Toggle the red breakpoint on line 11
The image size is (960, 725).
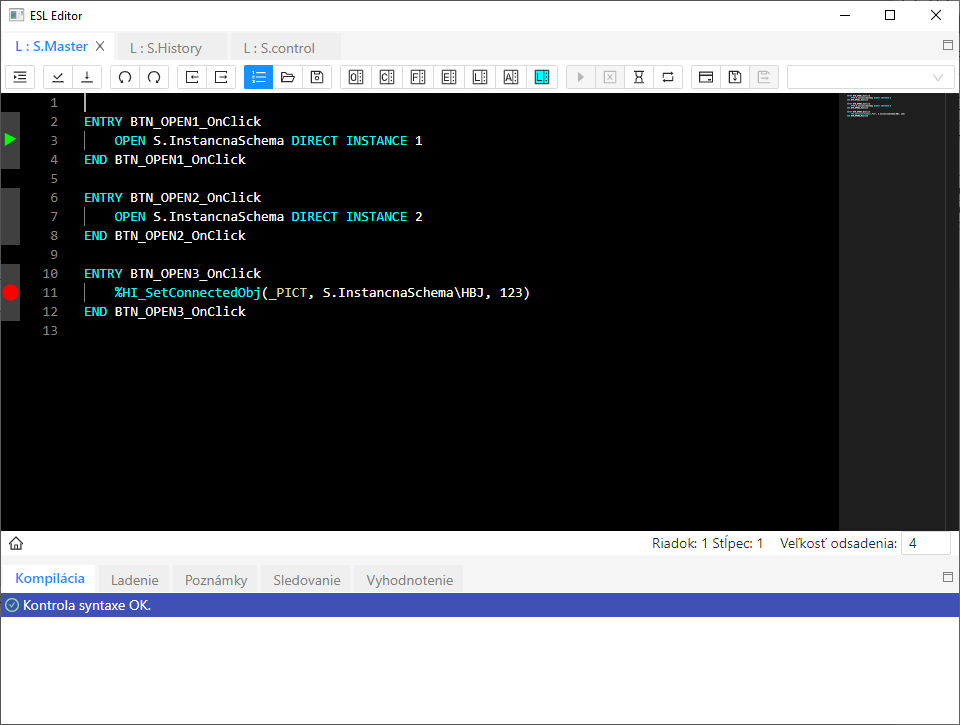pyautogui.click(x=10, y=293)
